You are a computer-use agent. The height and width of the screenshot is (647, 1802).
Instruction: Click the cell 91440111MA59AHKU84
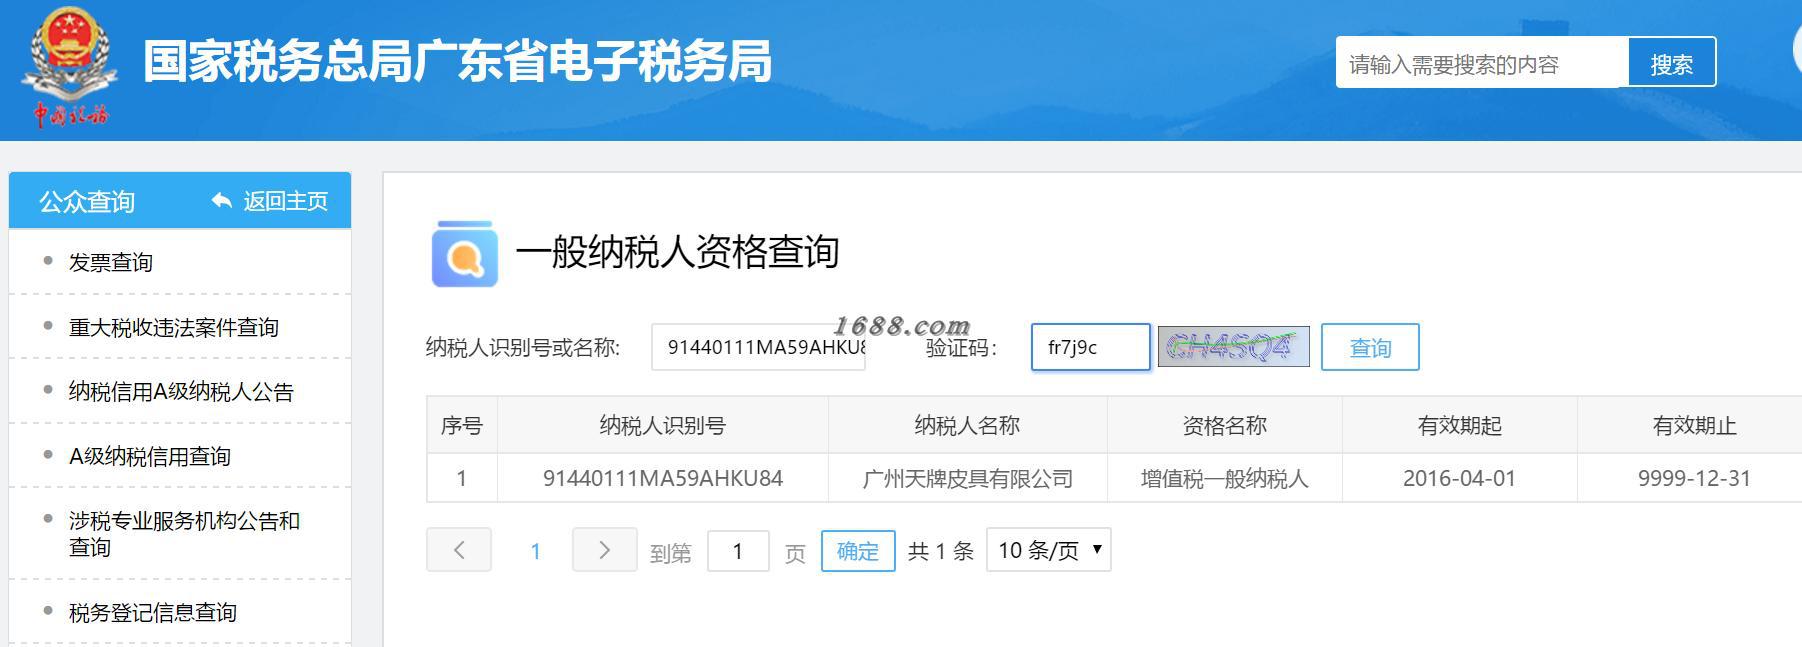[x=662, y=478]
